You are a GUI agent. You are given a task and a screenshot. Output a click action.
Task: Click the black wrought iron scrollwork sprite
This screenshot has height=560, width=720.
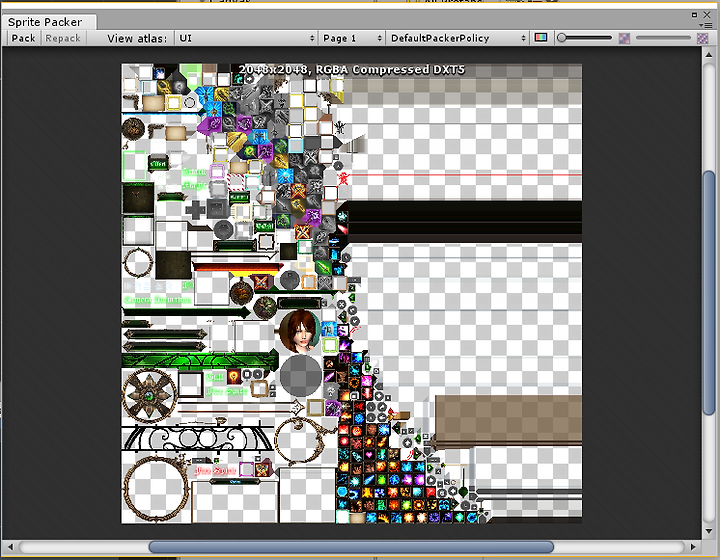197,437
